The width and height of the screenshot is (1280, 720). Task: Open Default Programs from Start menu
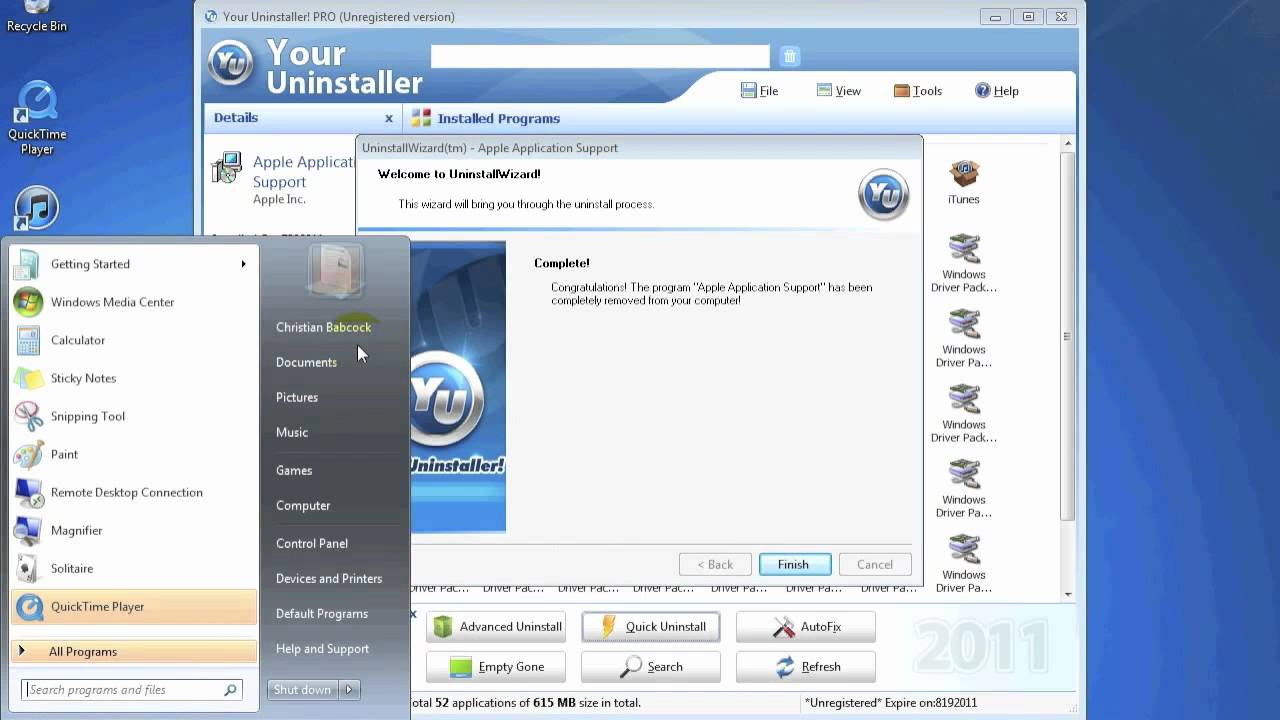point(322,613)
